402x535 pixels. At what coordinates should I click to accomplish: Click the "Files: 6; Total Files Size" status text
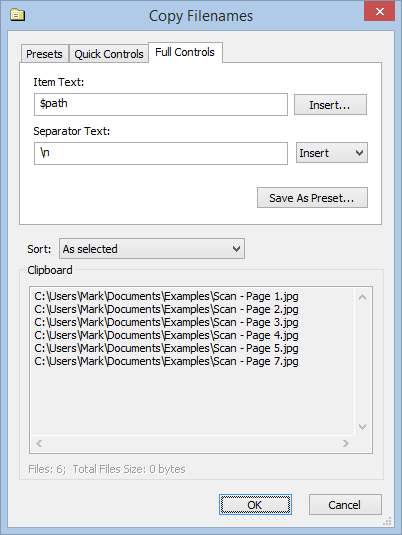pos(106,469)
